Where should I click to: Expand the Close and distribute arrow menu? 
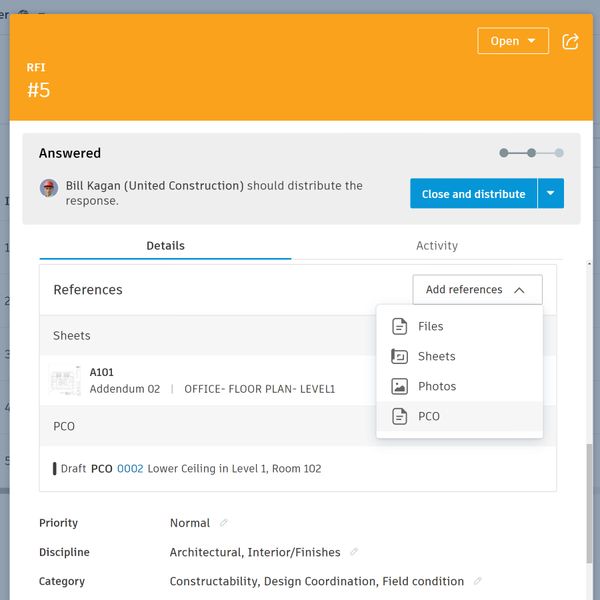551,194
